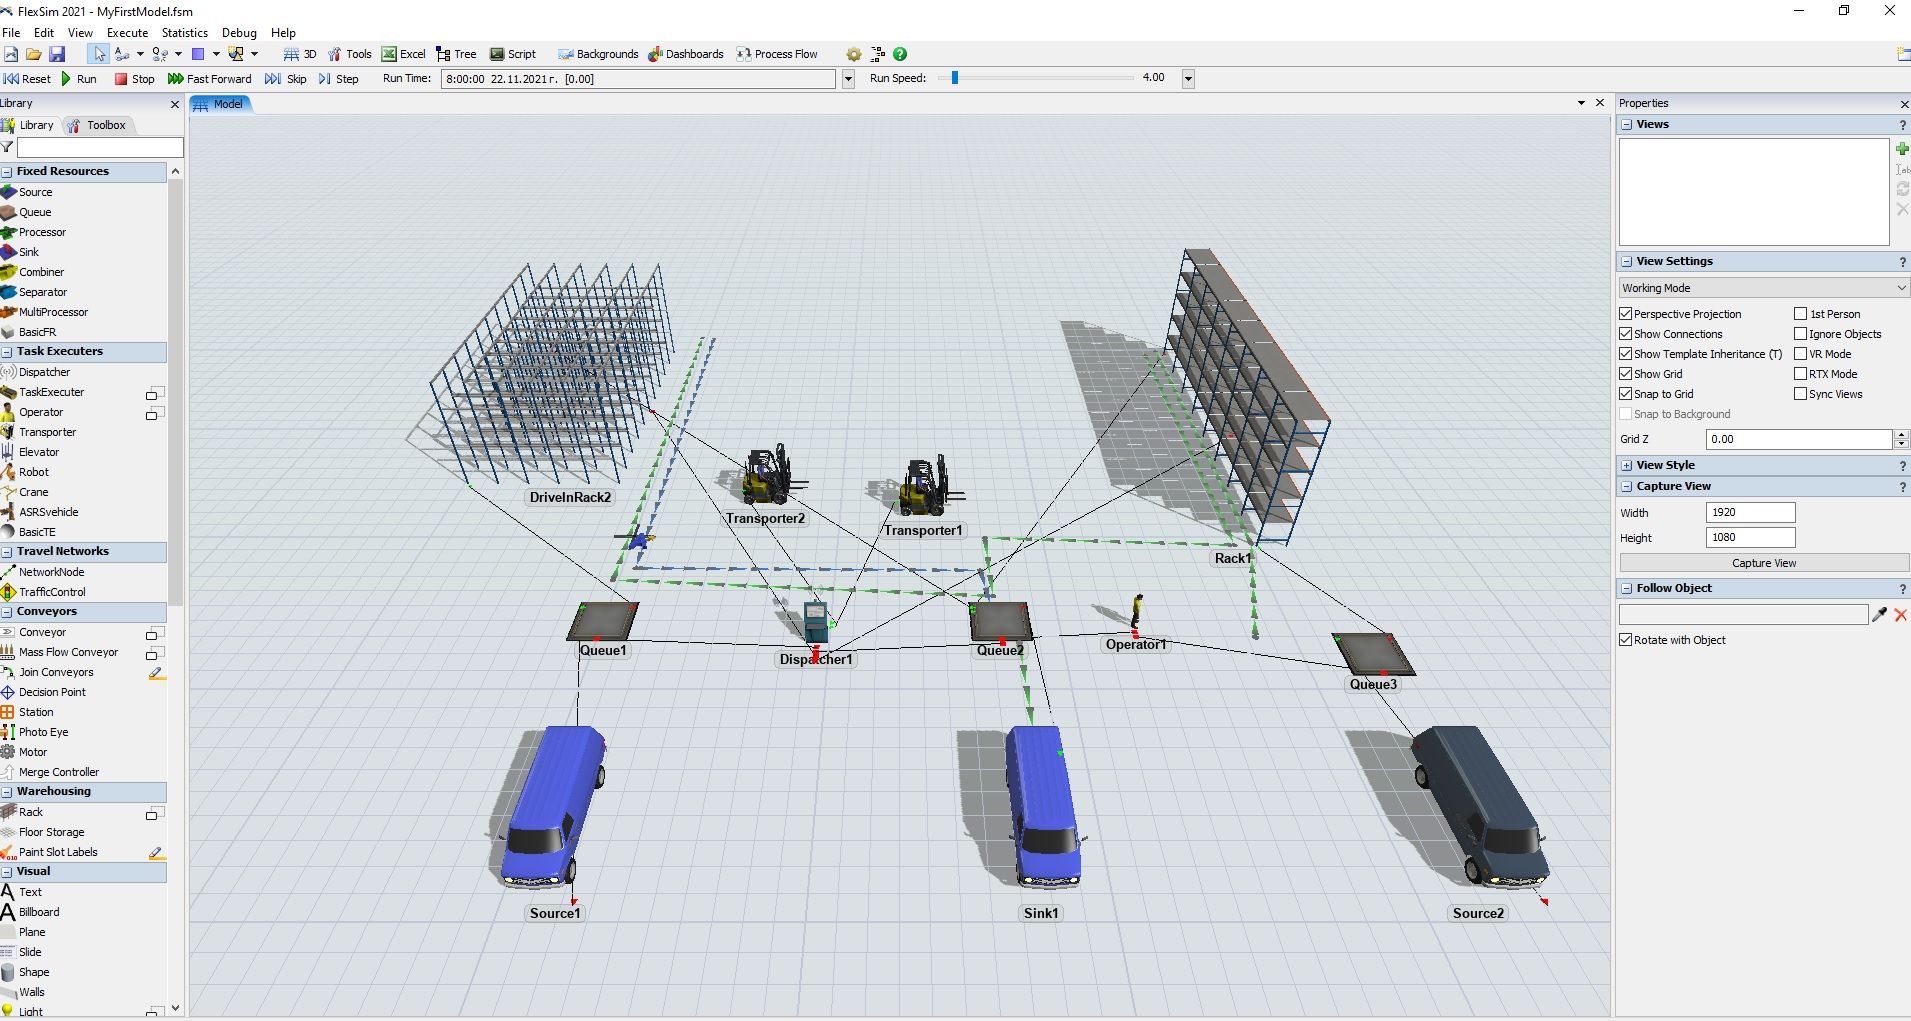Select the eyedropper sampler for Follow Object

click(x=1880, y=615)
